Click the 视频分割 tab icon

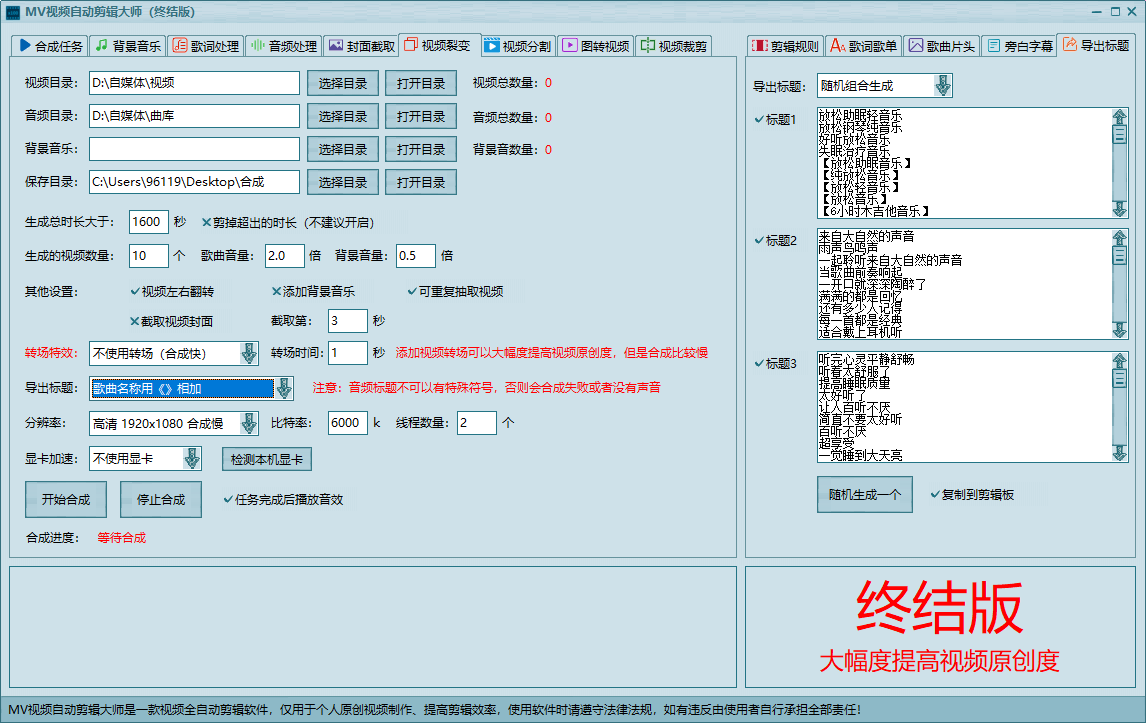click(491, 46)
